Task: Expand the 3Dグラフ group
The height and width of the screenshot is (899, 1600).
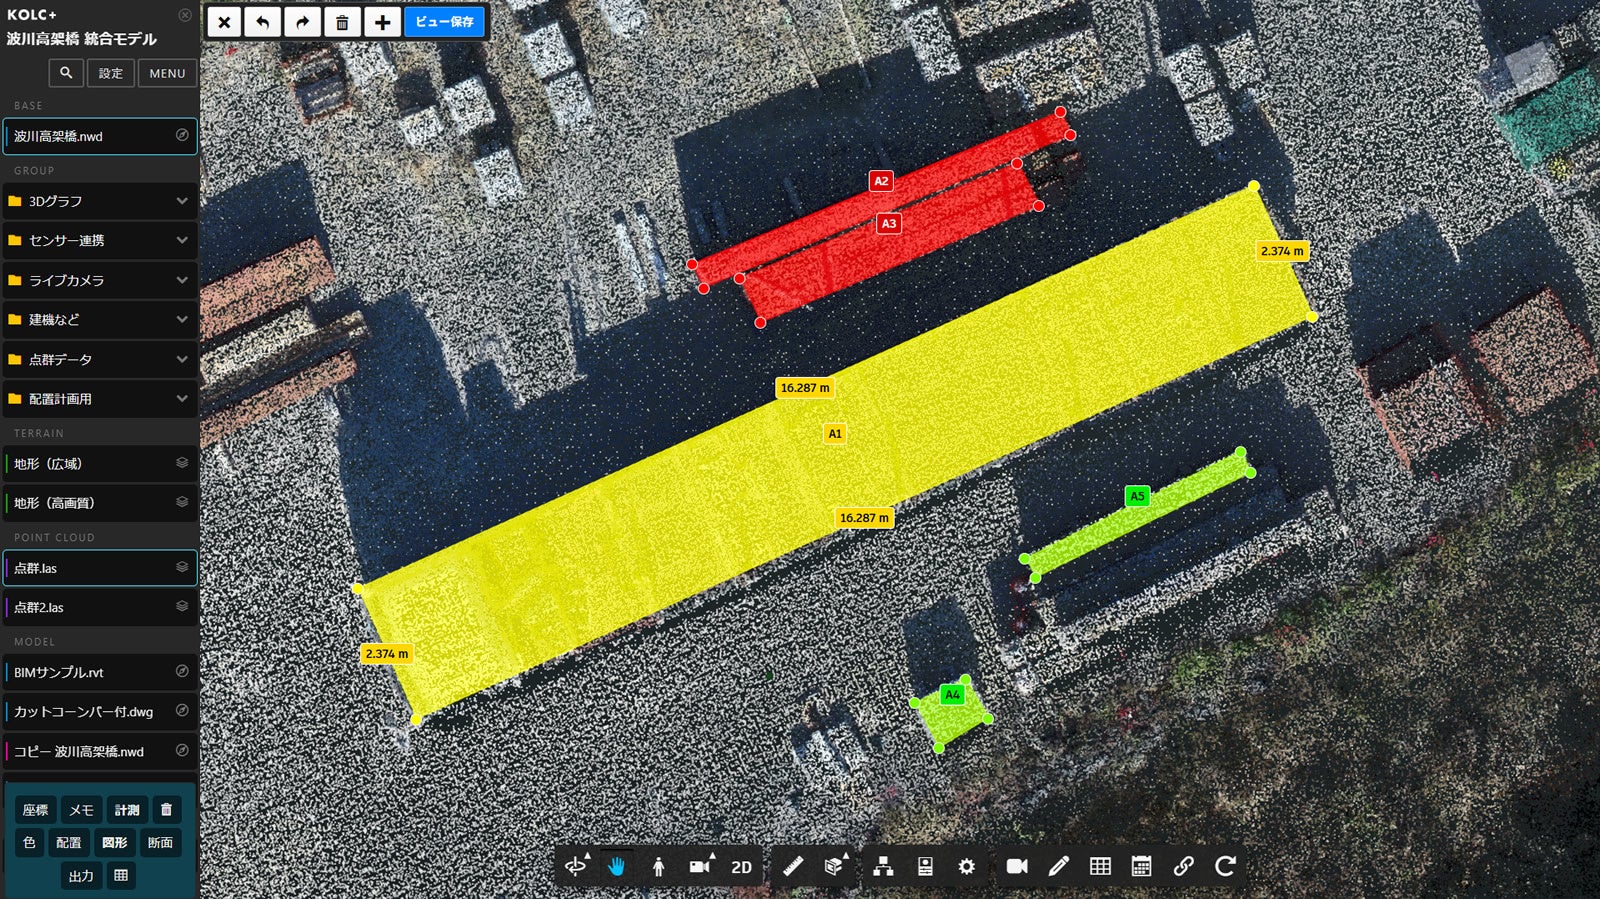Action: [x=182, y=201]
